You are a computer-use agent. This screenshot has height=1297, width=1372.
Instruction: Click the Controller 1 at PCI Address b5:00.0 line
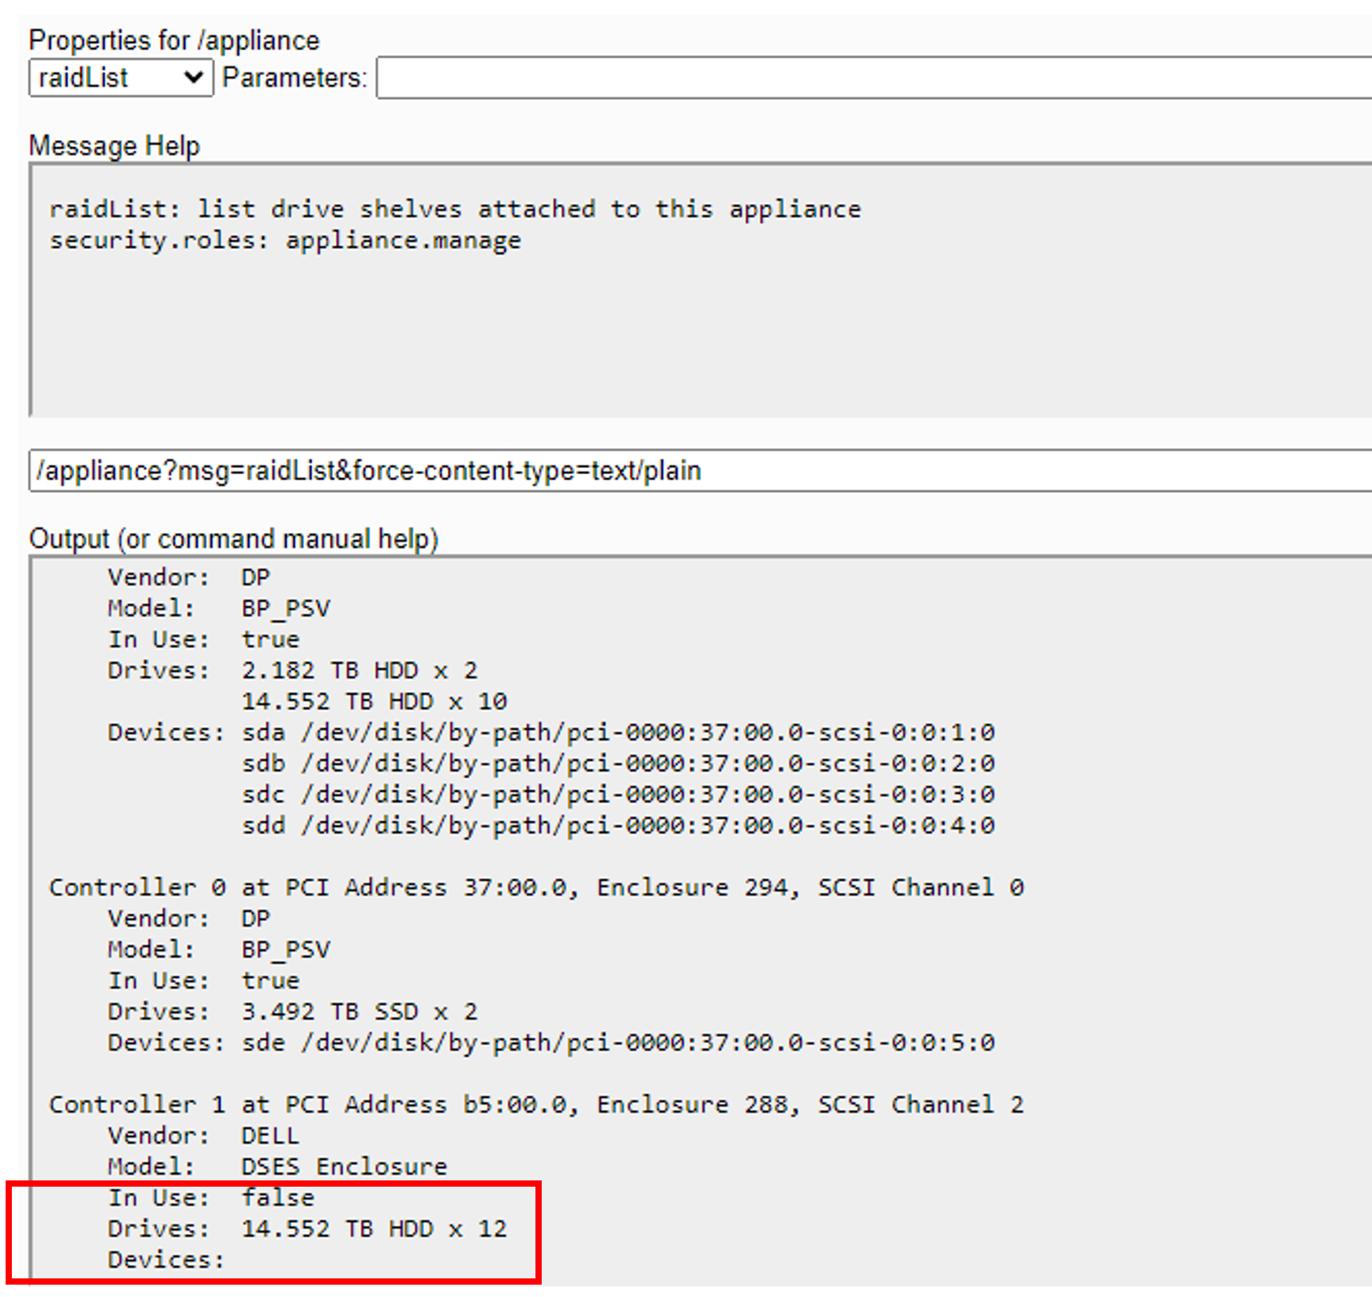pyautogui.click(x=536, y=1104)
